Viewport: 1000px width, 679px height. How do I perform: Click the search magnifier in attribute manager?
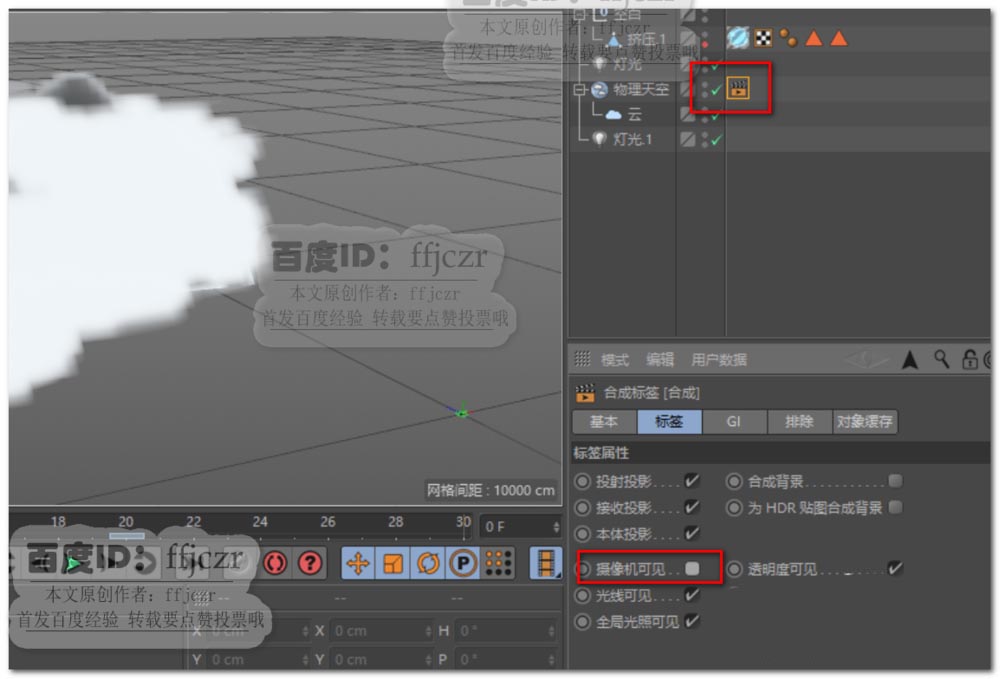tap(941, 359)
